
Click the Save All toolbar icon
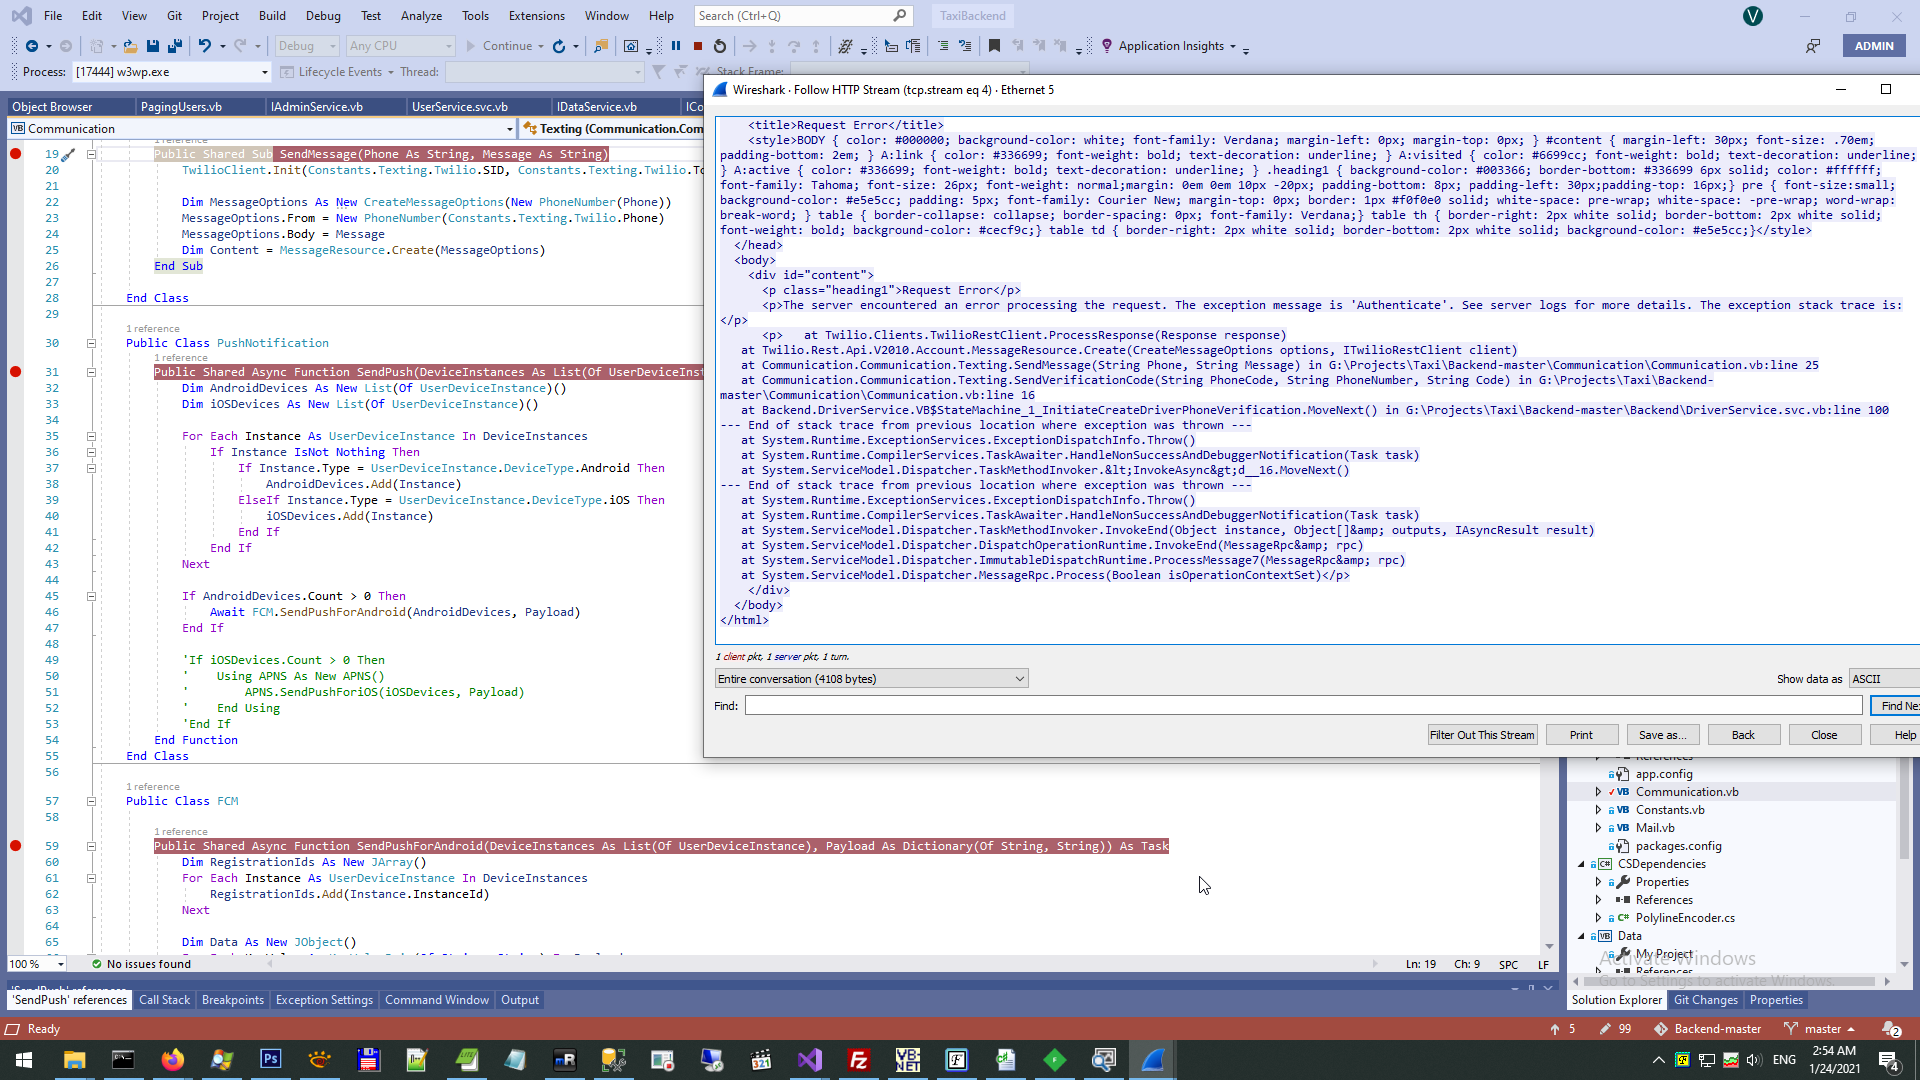click(x=175, y=46)
